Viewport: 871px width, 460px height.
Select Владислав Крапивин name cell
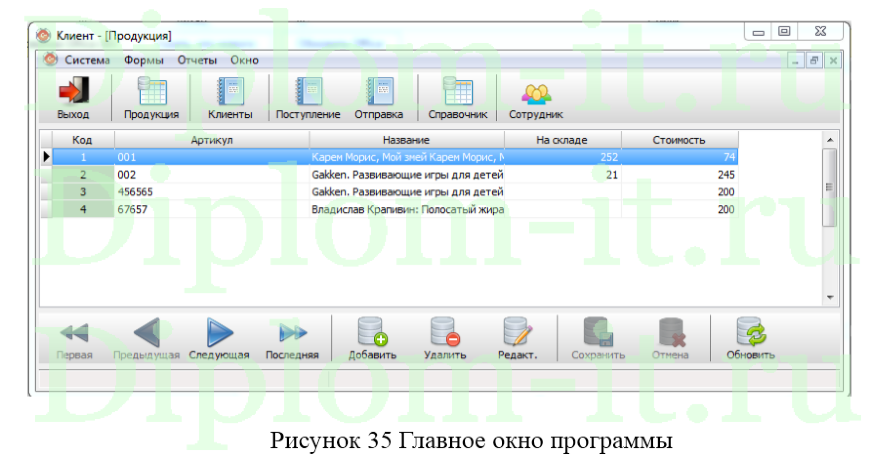click(x=407, y=209)
